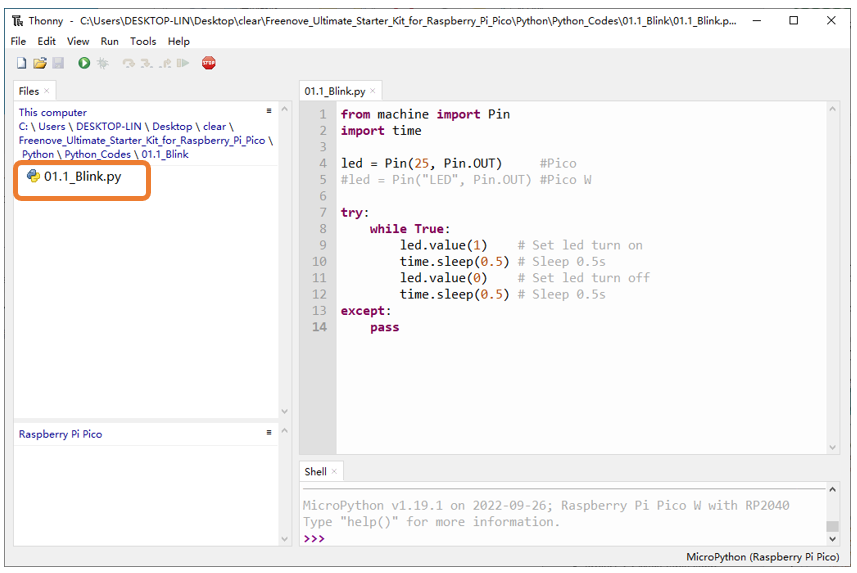Click the 'while True:' line

[x=410, y=229]
